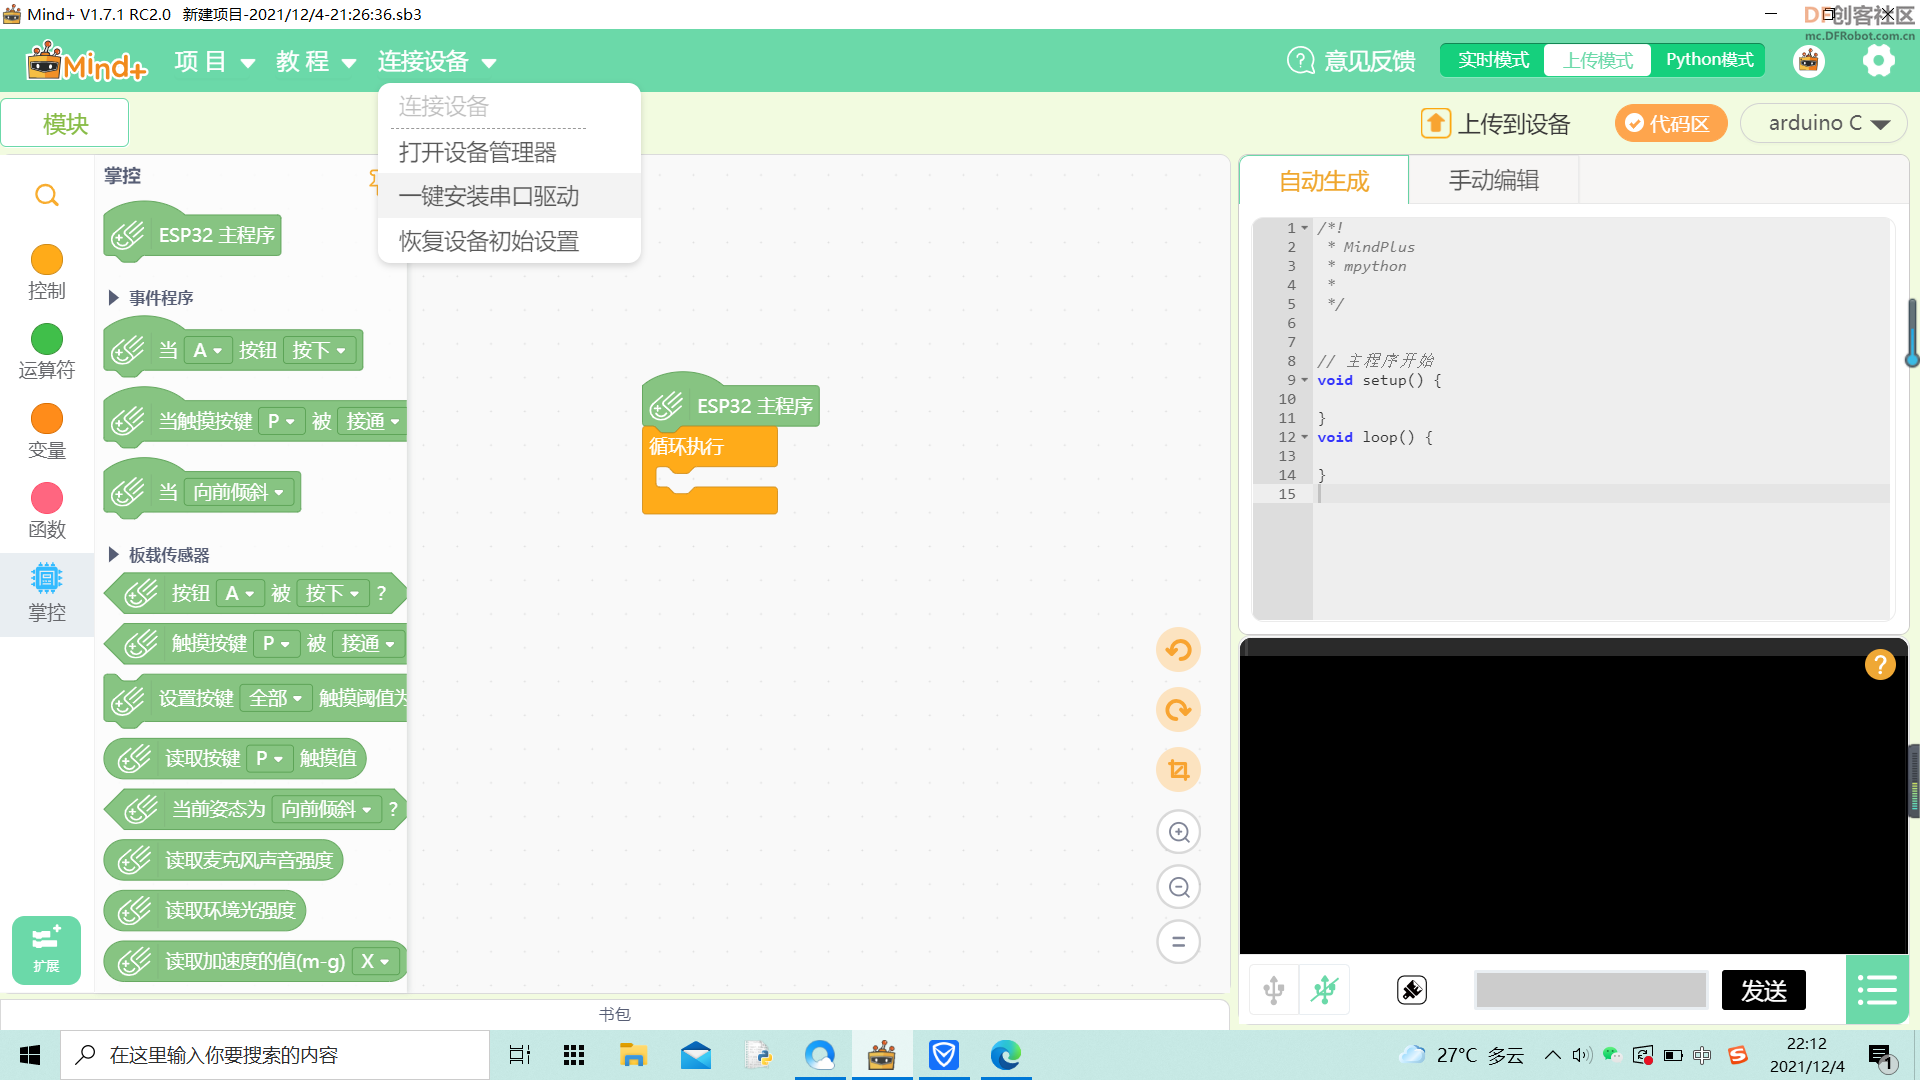Toggle the 代码区 code area button
The width and height of the screenshot is (1920, 1080).
tap(1670, 123)
